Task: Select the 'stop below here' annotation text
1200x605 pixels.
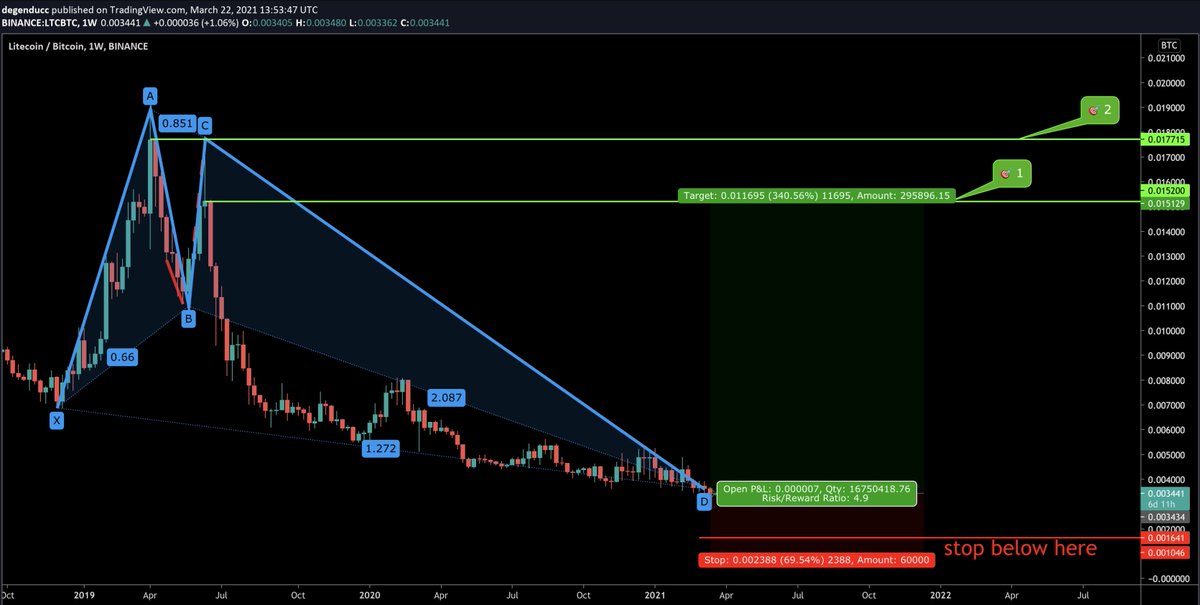Action: (1020, 548)
